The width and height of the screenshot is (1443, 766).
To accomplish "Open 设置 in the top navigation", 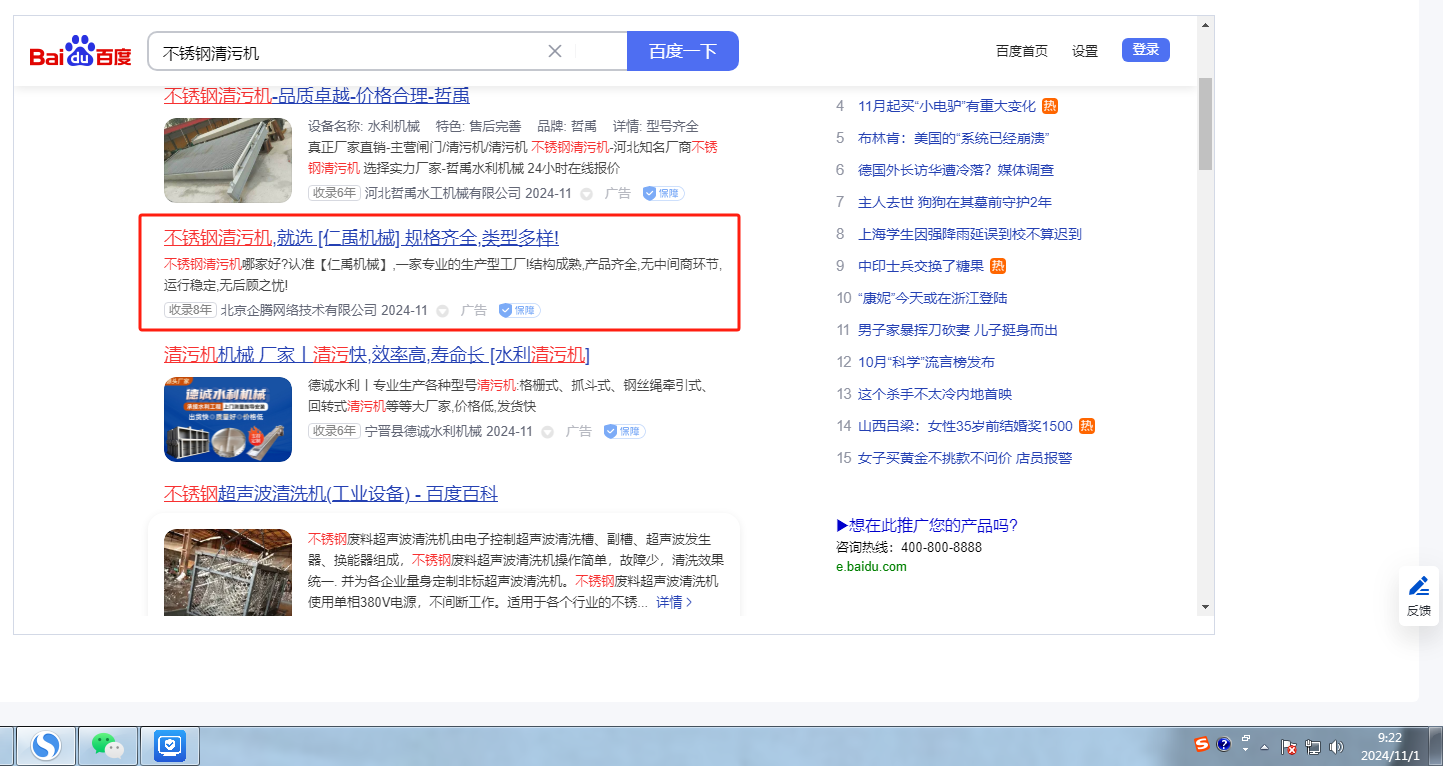I will [1085, 51].
